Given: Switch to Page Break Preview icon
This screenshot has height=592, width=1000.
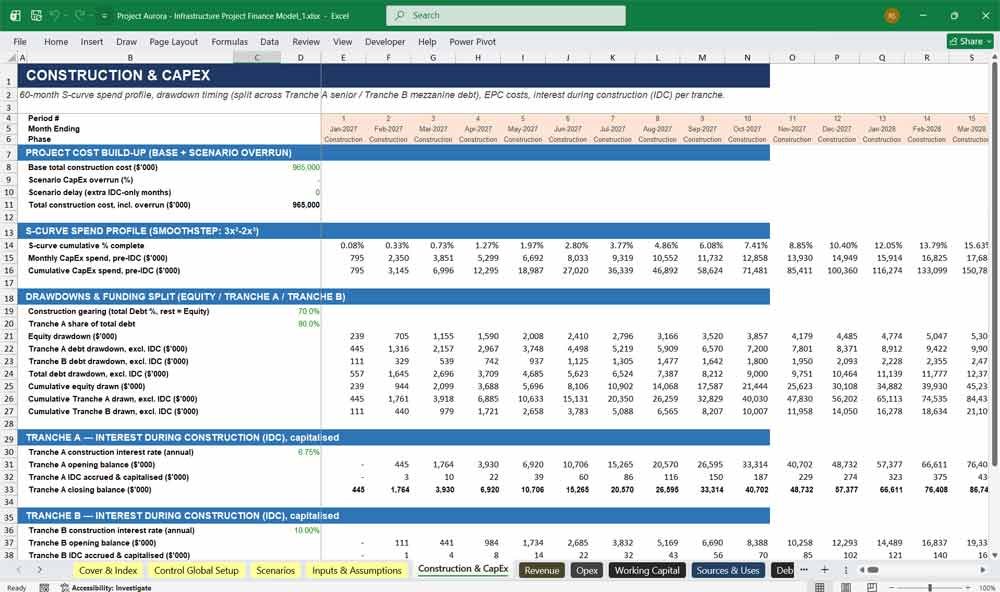Looking at the screenshot, I should (x=871, y=587).
